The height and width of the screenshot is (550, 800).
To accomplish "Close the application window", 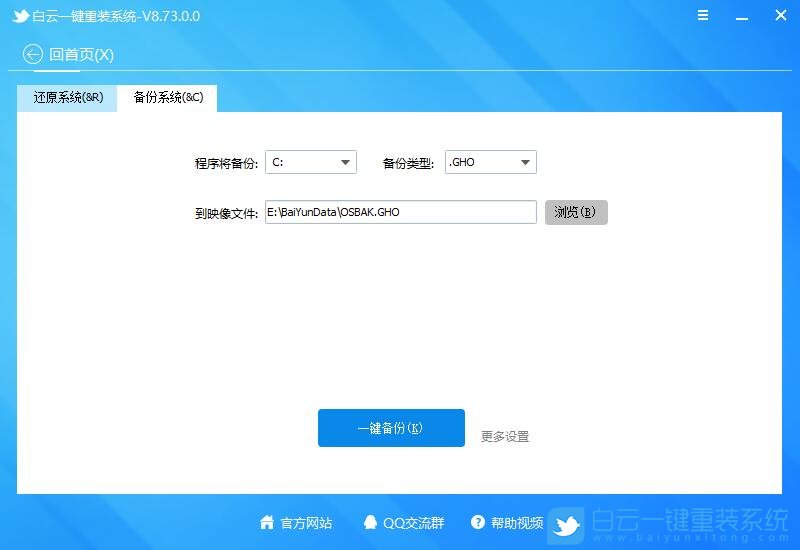I will tap(781, 15).
